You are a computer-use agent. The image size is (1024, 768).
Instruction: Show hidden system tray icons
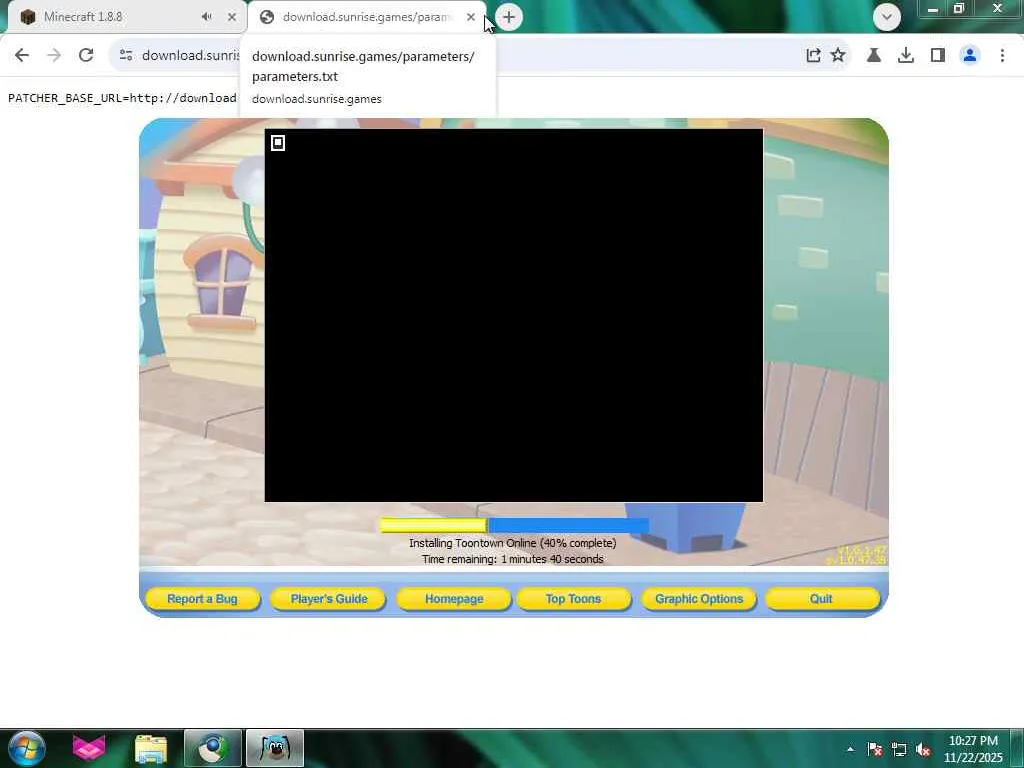click(x=850, y=749)
